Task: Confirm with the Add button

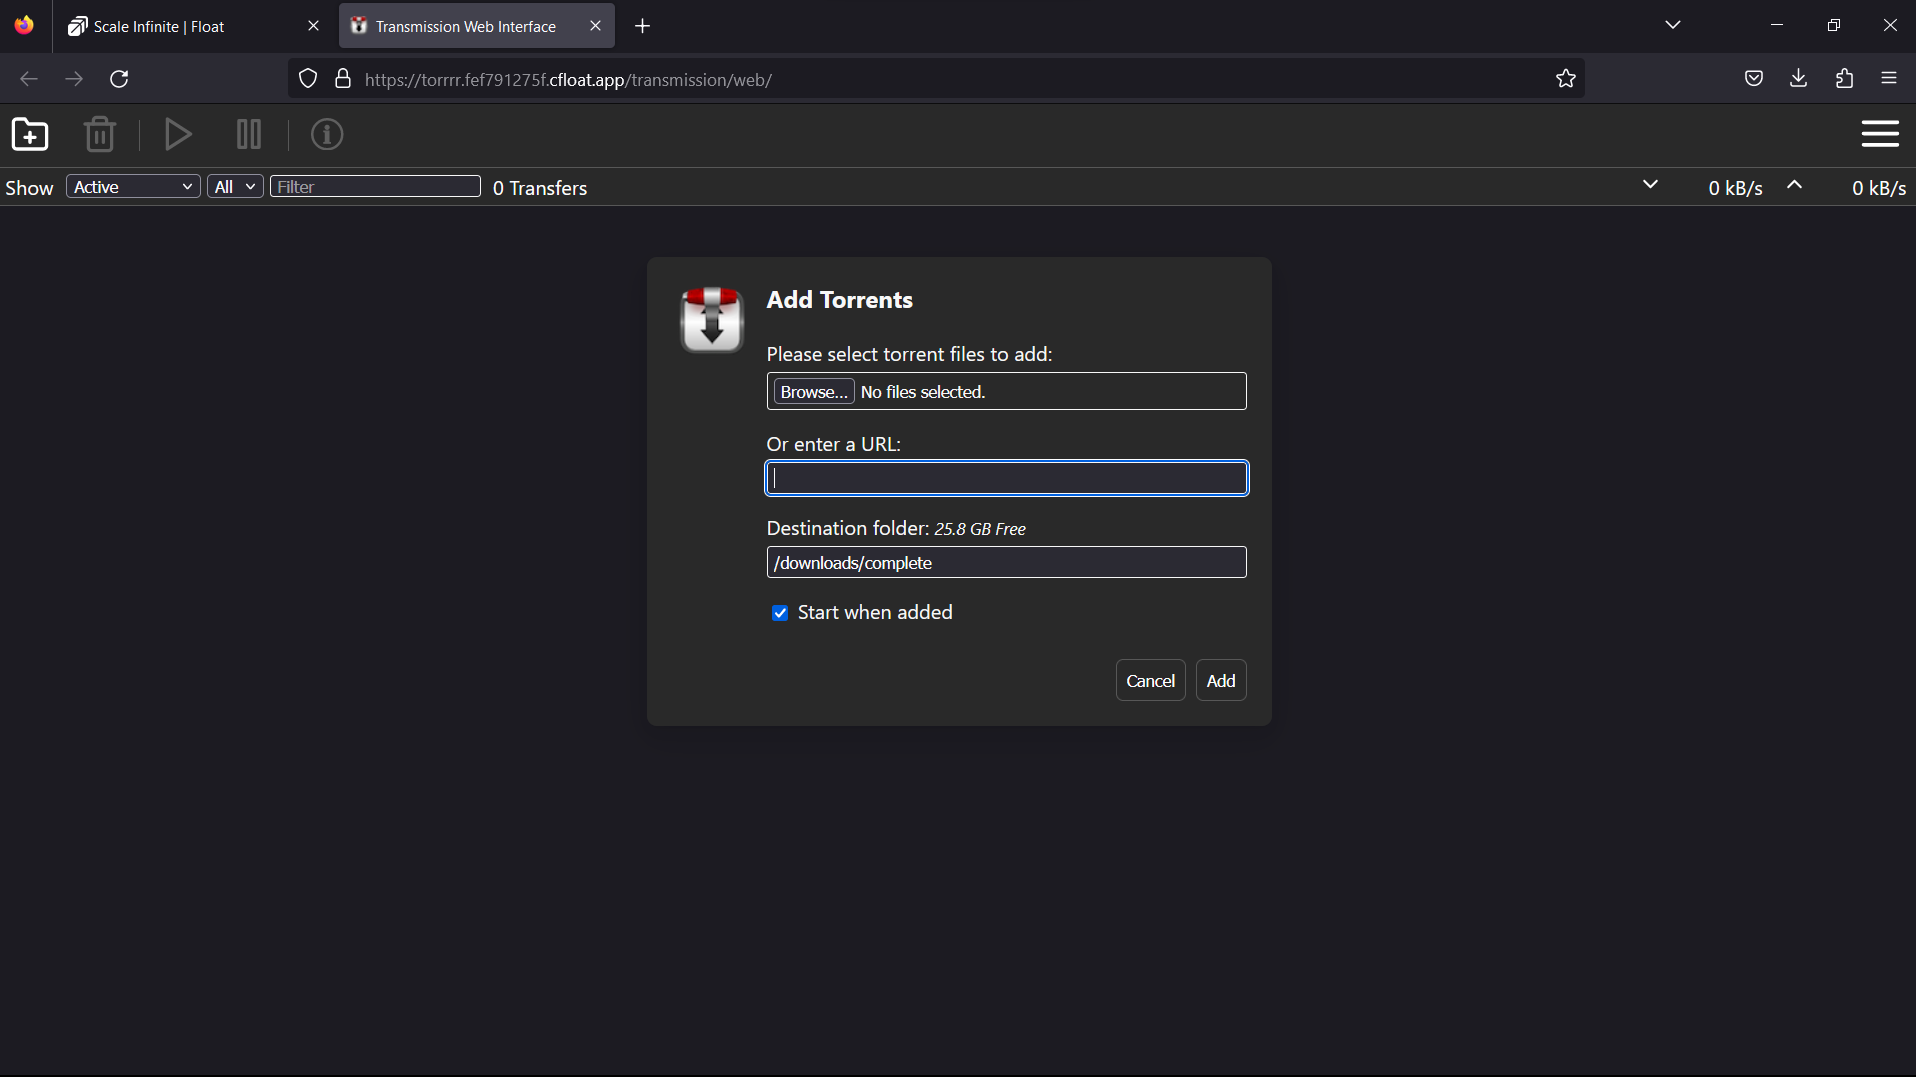Action: 1221,680
